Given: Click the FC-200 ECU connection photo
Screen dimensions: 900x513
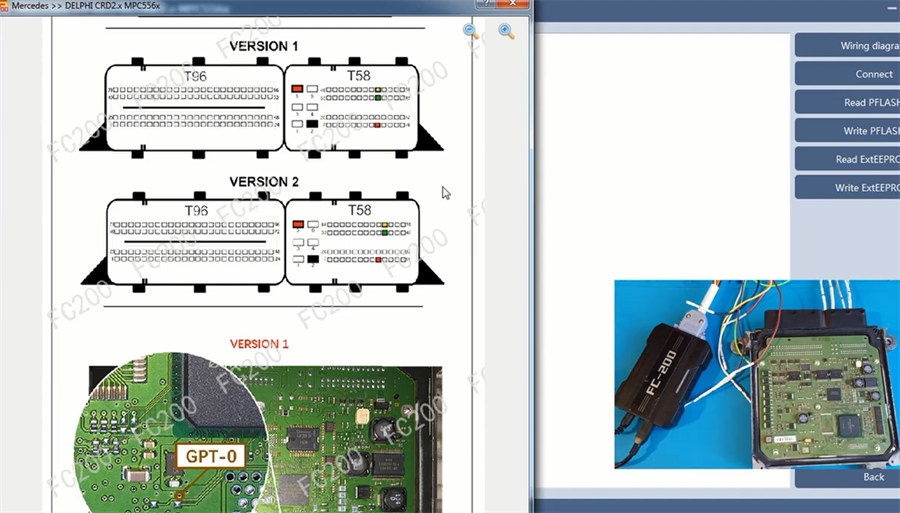Looking at the screenshot, I should tap(757, 374).
